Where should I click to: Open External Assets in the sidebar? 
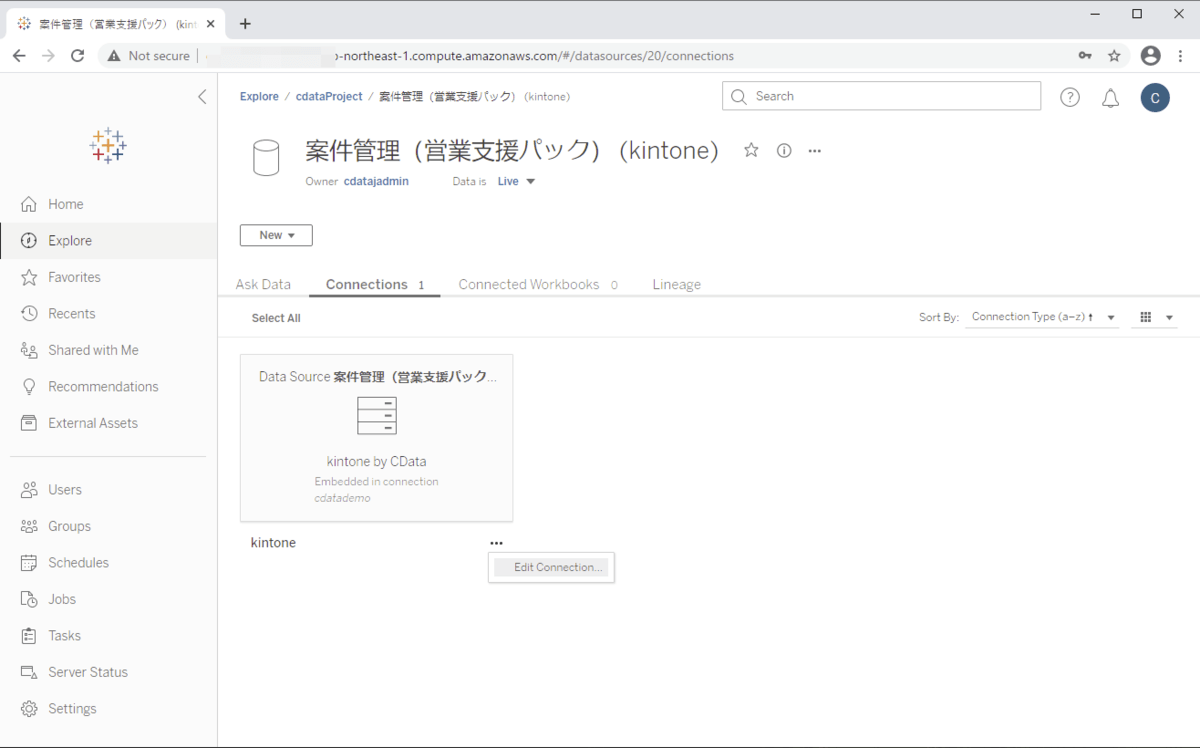point(108,423)
